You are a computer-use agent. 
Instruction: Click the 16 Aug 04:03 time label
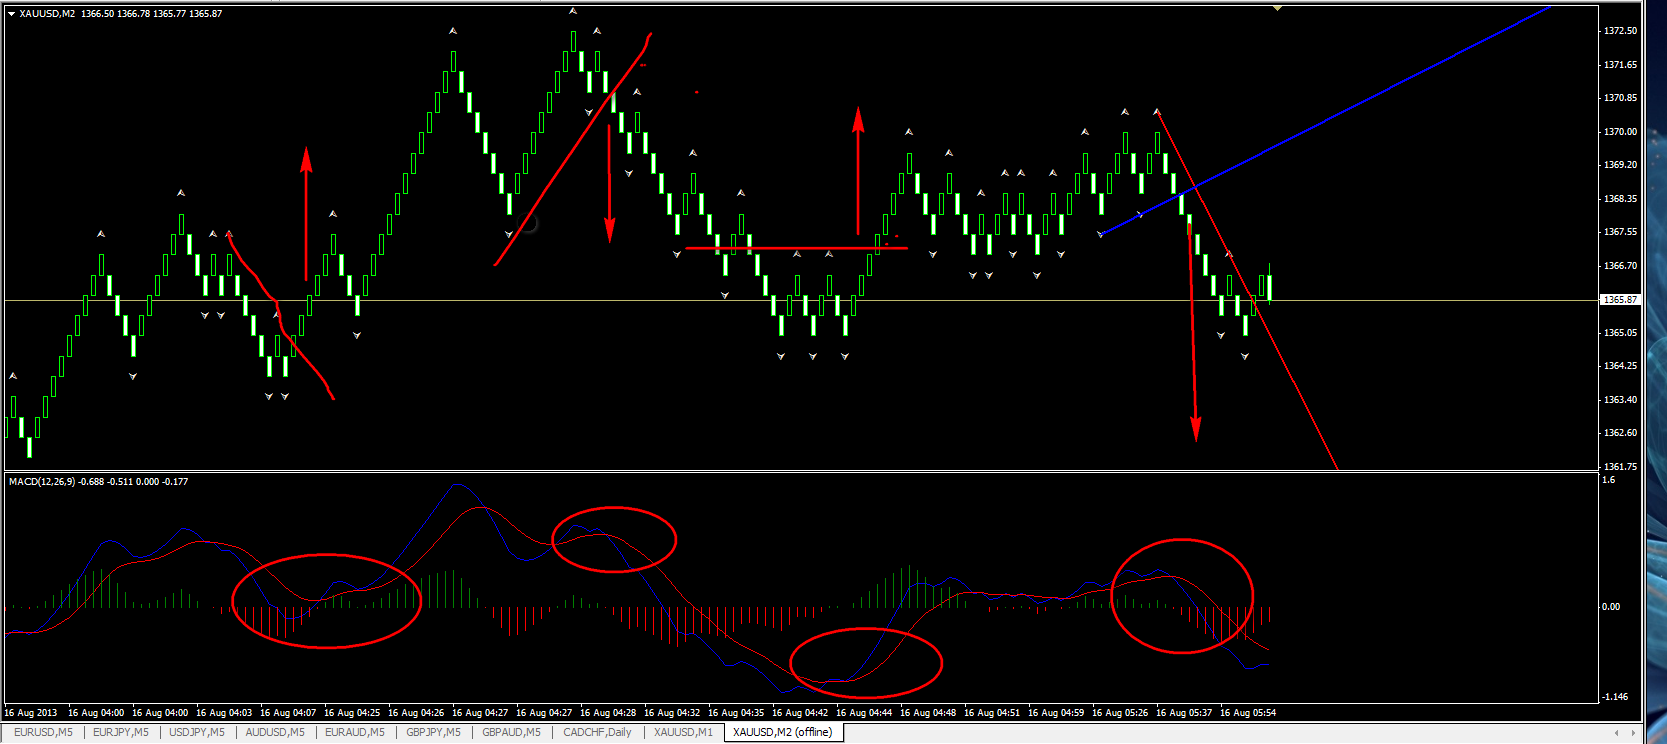(224, 713)
